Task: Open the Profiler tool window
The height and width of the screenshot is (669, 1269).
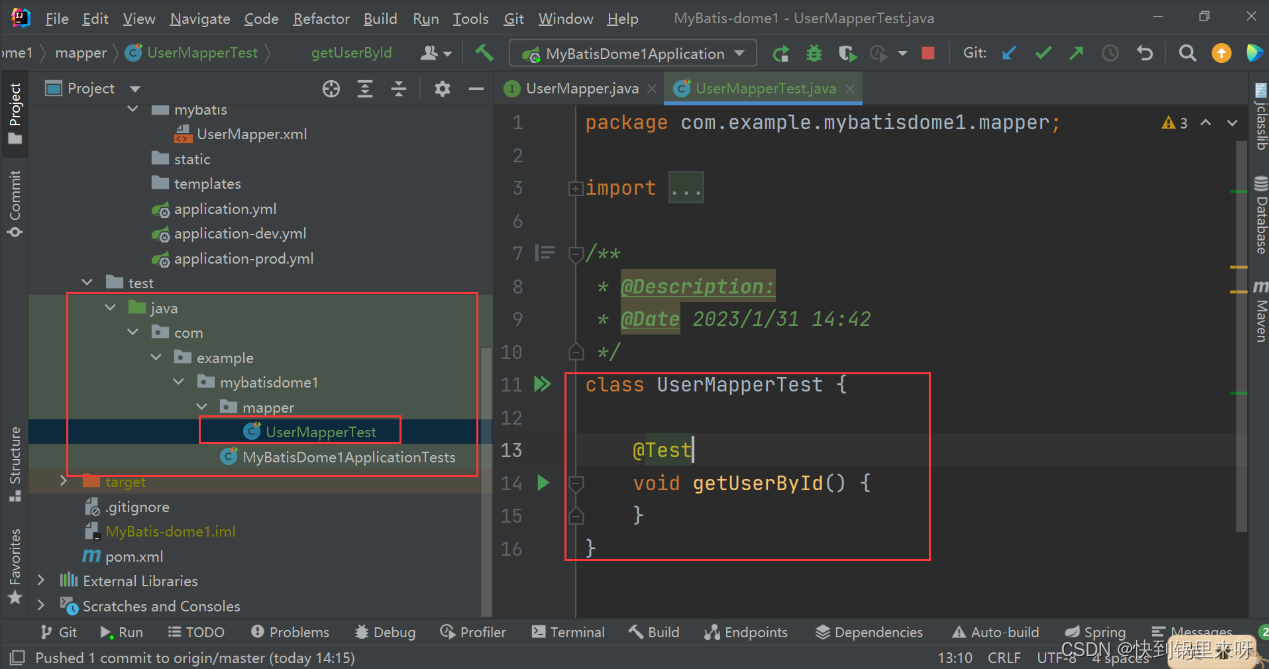Action: pos(473,632)
